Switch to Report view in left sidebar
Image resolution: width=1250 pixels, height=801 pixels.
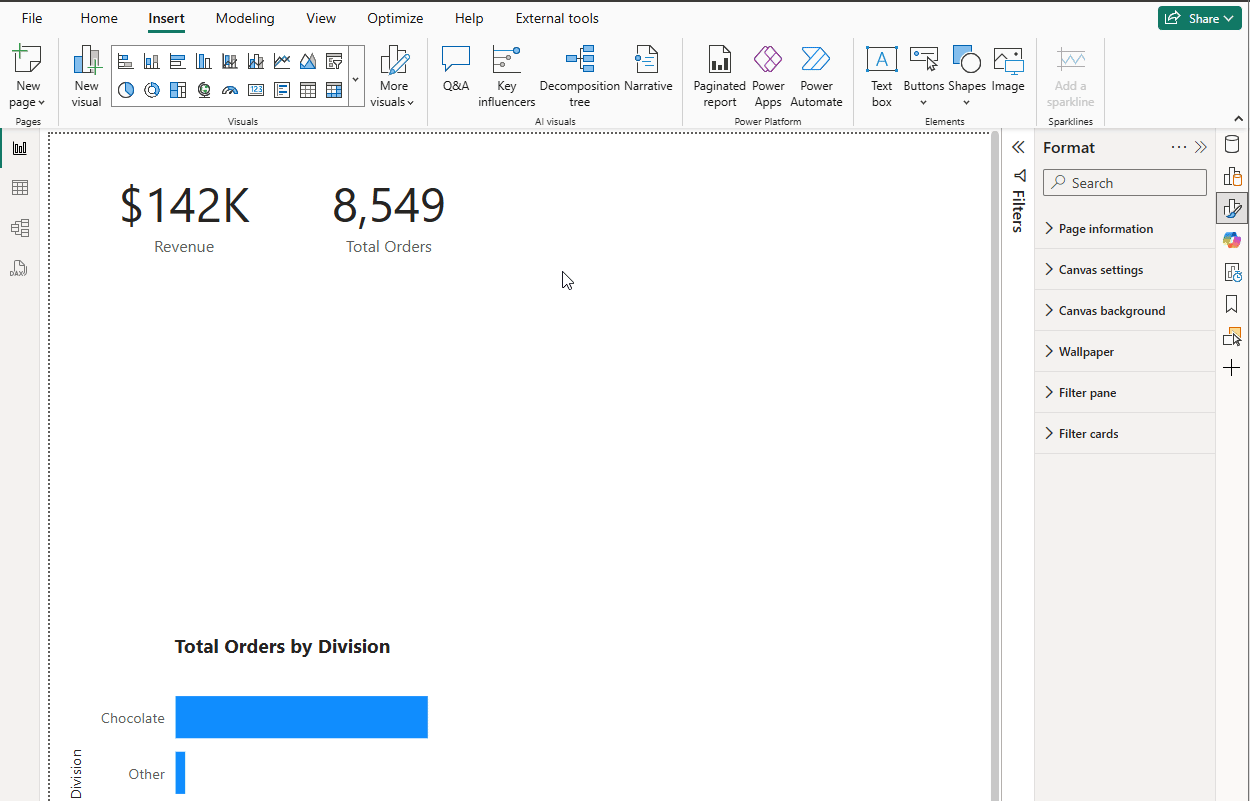[20, 148]
